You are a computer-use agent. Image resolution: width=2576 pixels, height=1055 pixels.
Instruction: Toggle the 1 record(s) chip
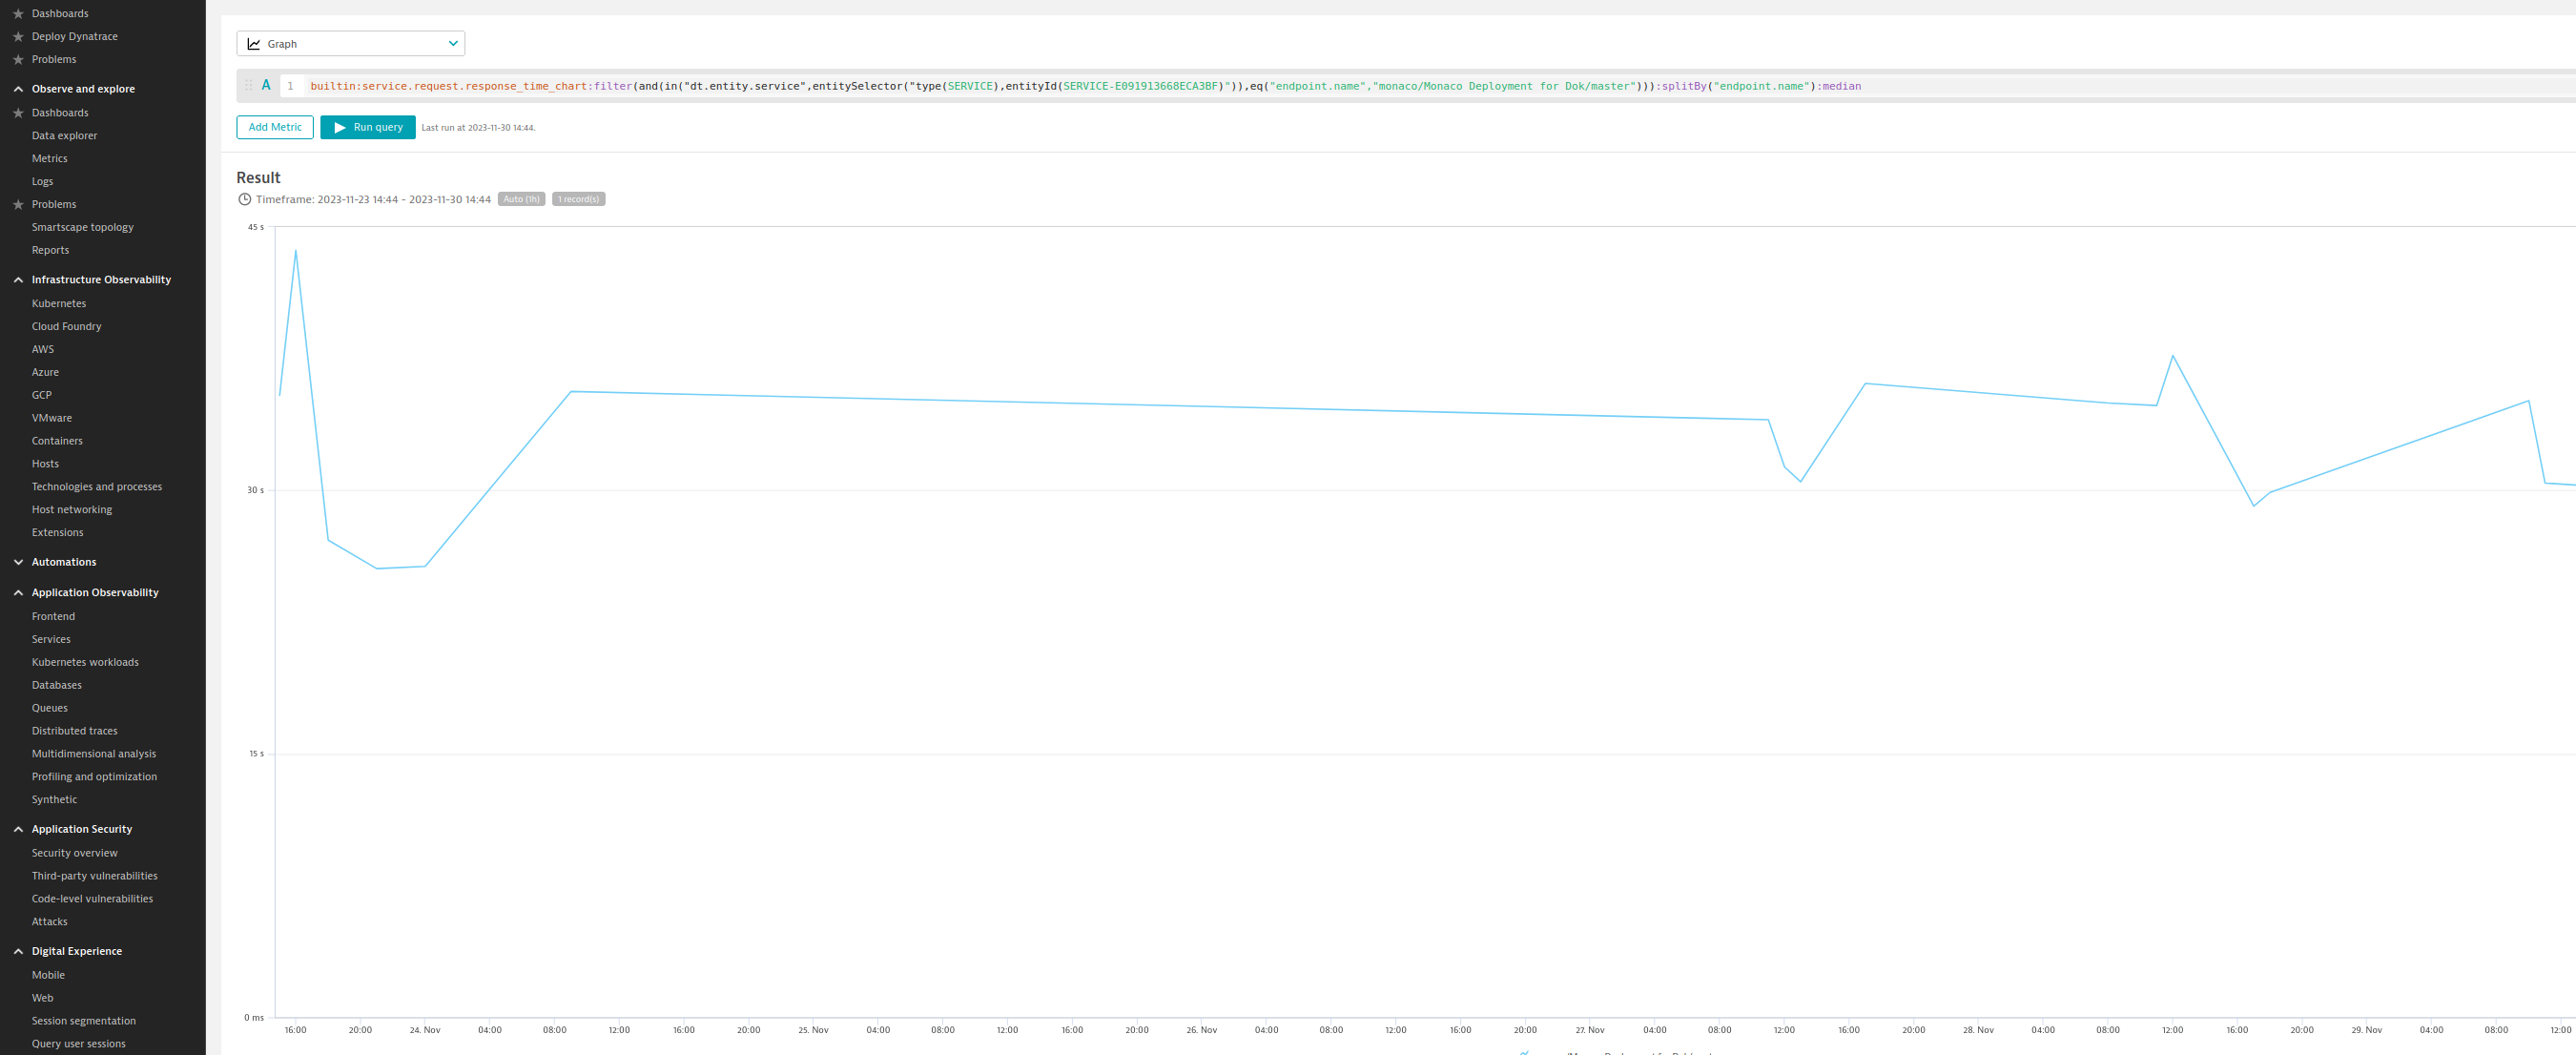(x=578, y=198)
